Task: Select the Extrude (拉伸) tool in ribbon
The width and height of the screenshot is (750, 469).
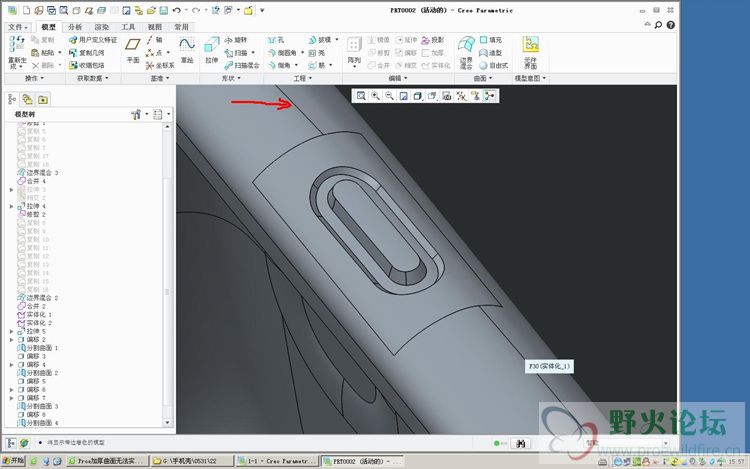Action: [x=211, y=51]
